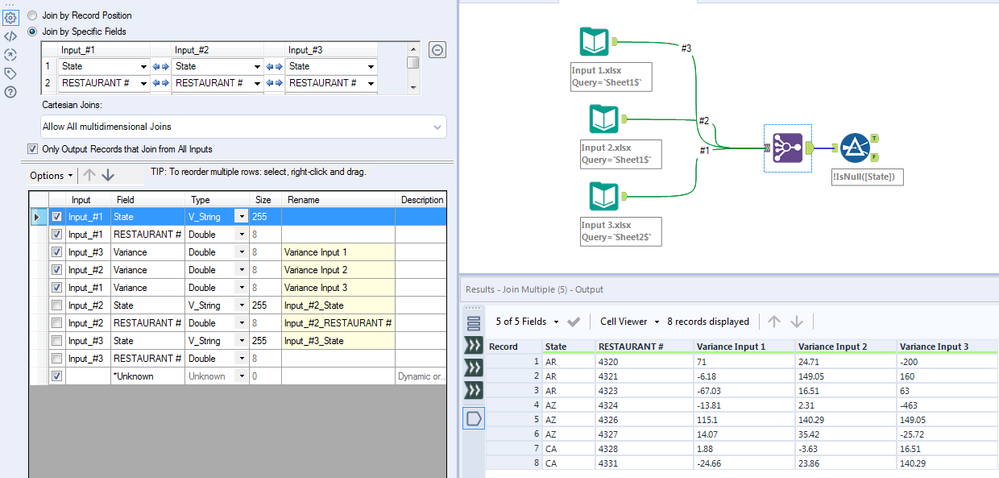Expand the Cartesian Joins dropdown
Screen dimensions: 999x478
click(x=437, y=127)
